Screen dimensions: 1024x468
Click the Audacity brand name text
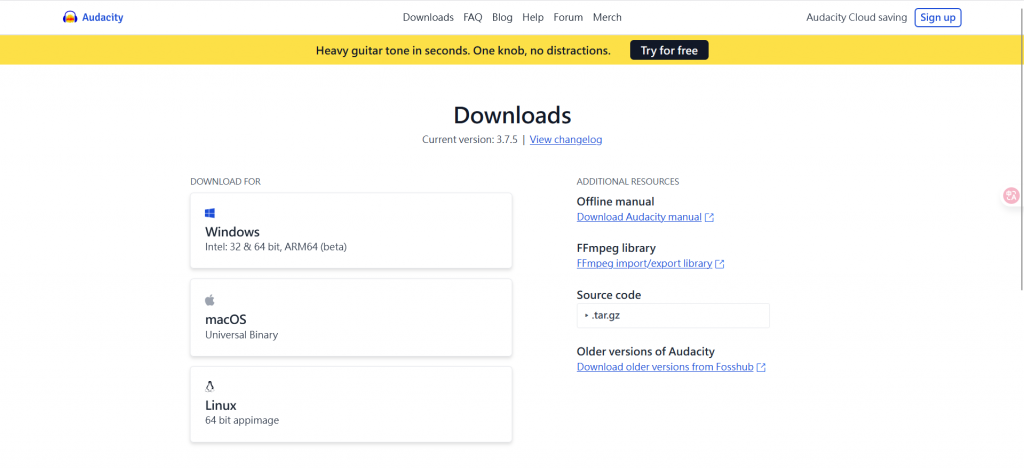click(x=103, y=18)
